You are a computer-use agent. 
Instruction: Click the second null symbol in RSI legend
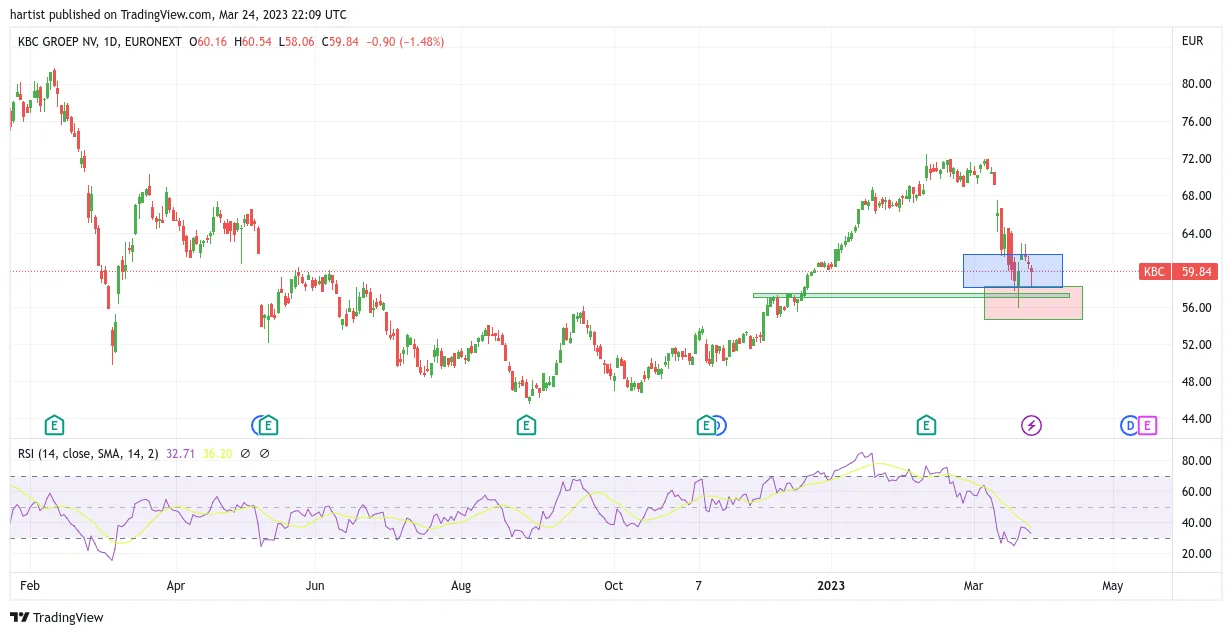(265, 453)
